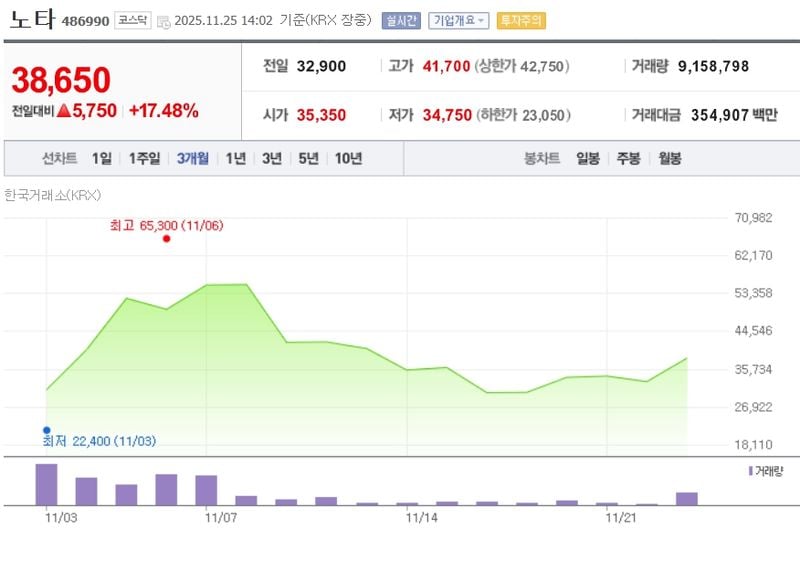Click the purple 거래량 legend marker
Image resolution: width=800 pixels, height=584 pixels.
751,470
